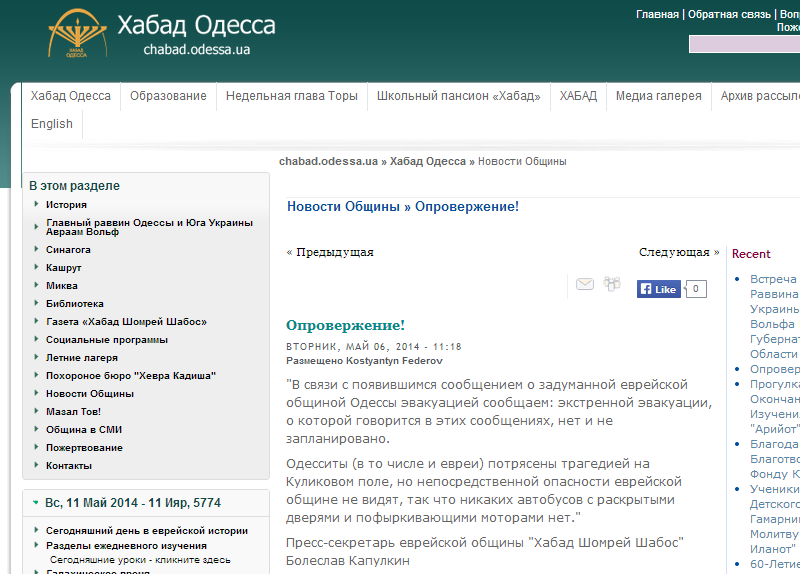Open Похороное бюро "Хевра Кадиша" item

131,376
